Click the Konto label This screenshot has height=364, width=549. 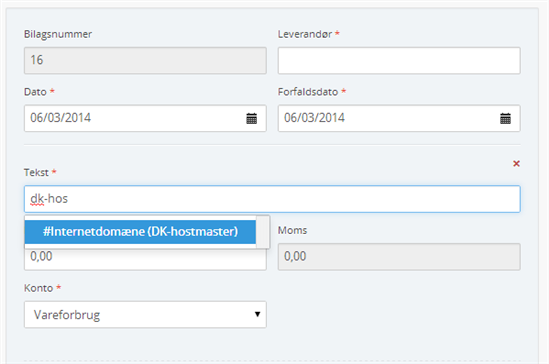pyautogui.click(x=39, y=288)
